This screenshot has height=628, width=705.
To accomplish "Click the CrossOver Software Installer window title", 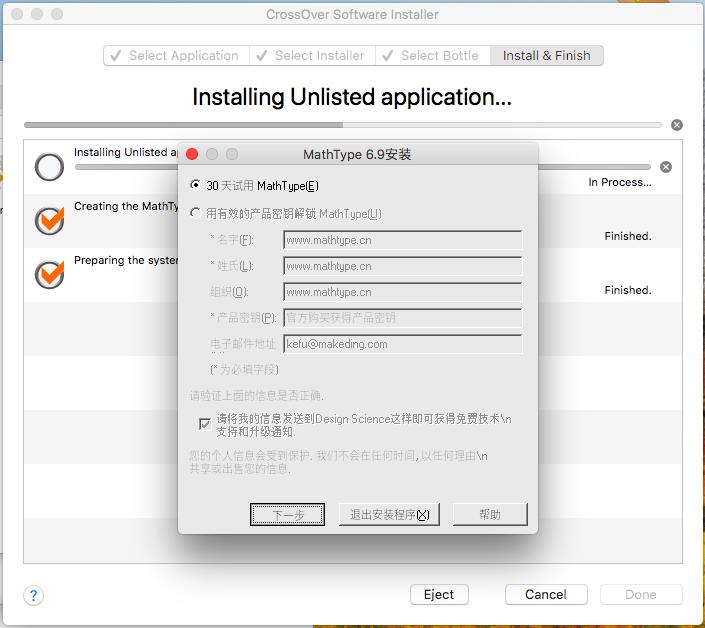I will point(352,14).
